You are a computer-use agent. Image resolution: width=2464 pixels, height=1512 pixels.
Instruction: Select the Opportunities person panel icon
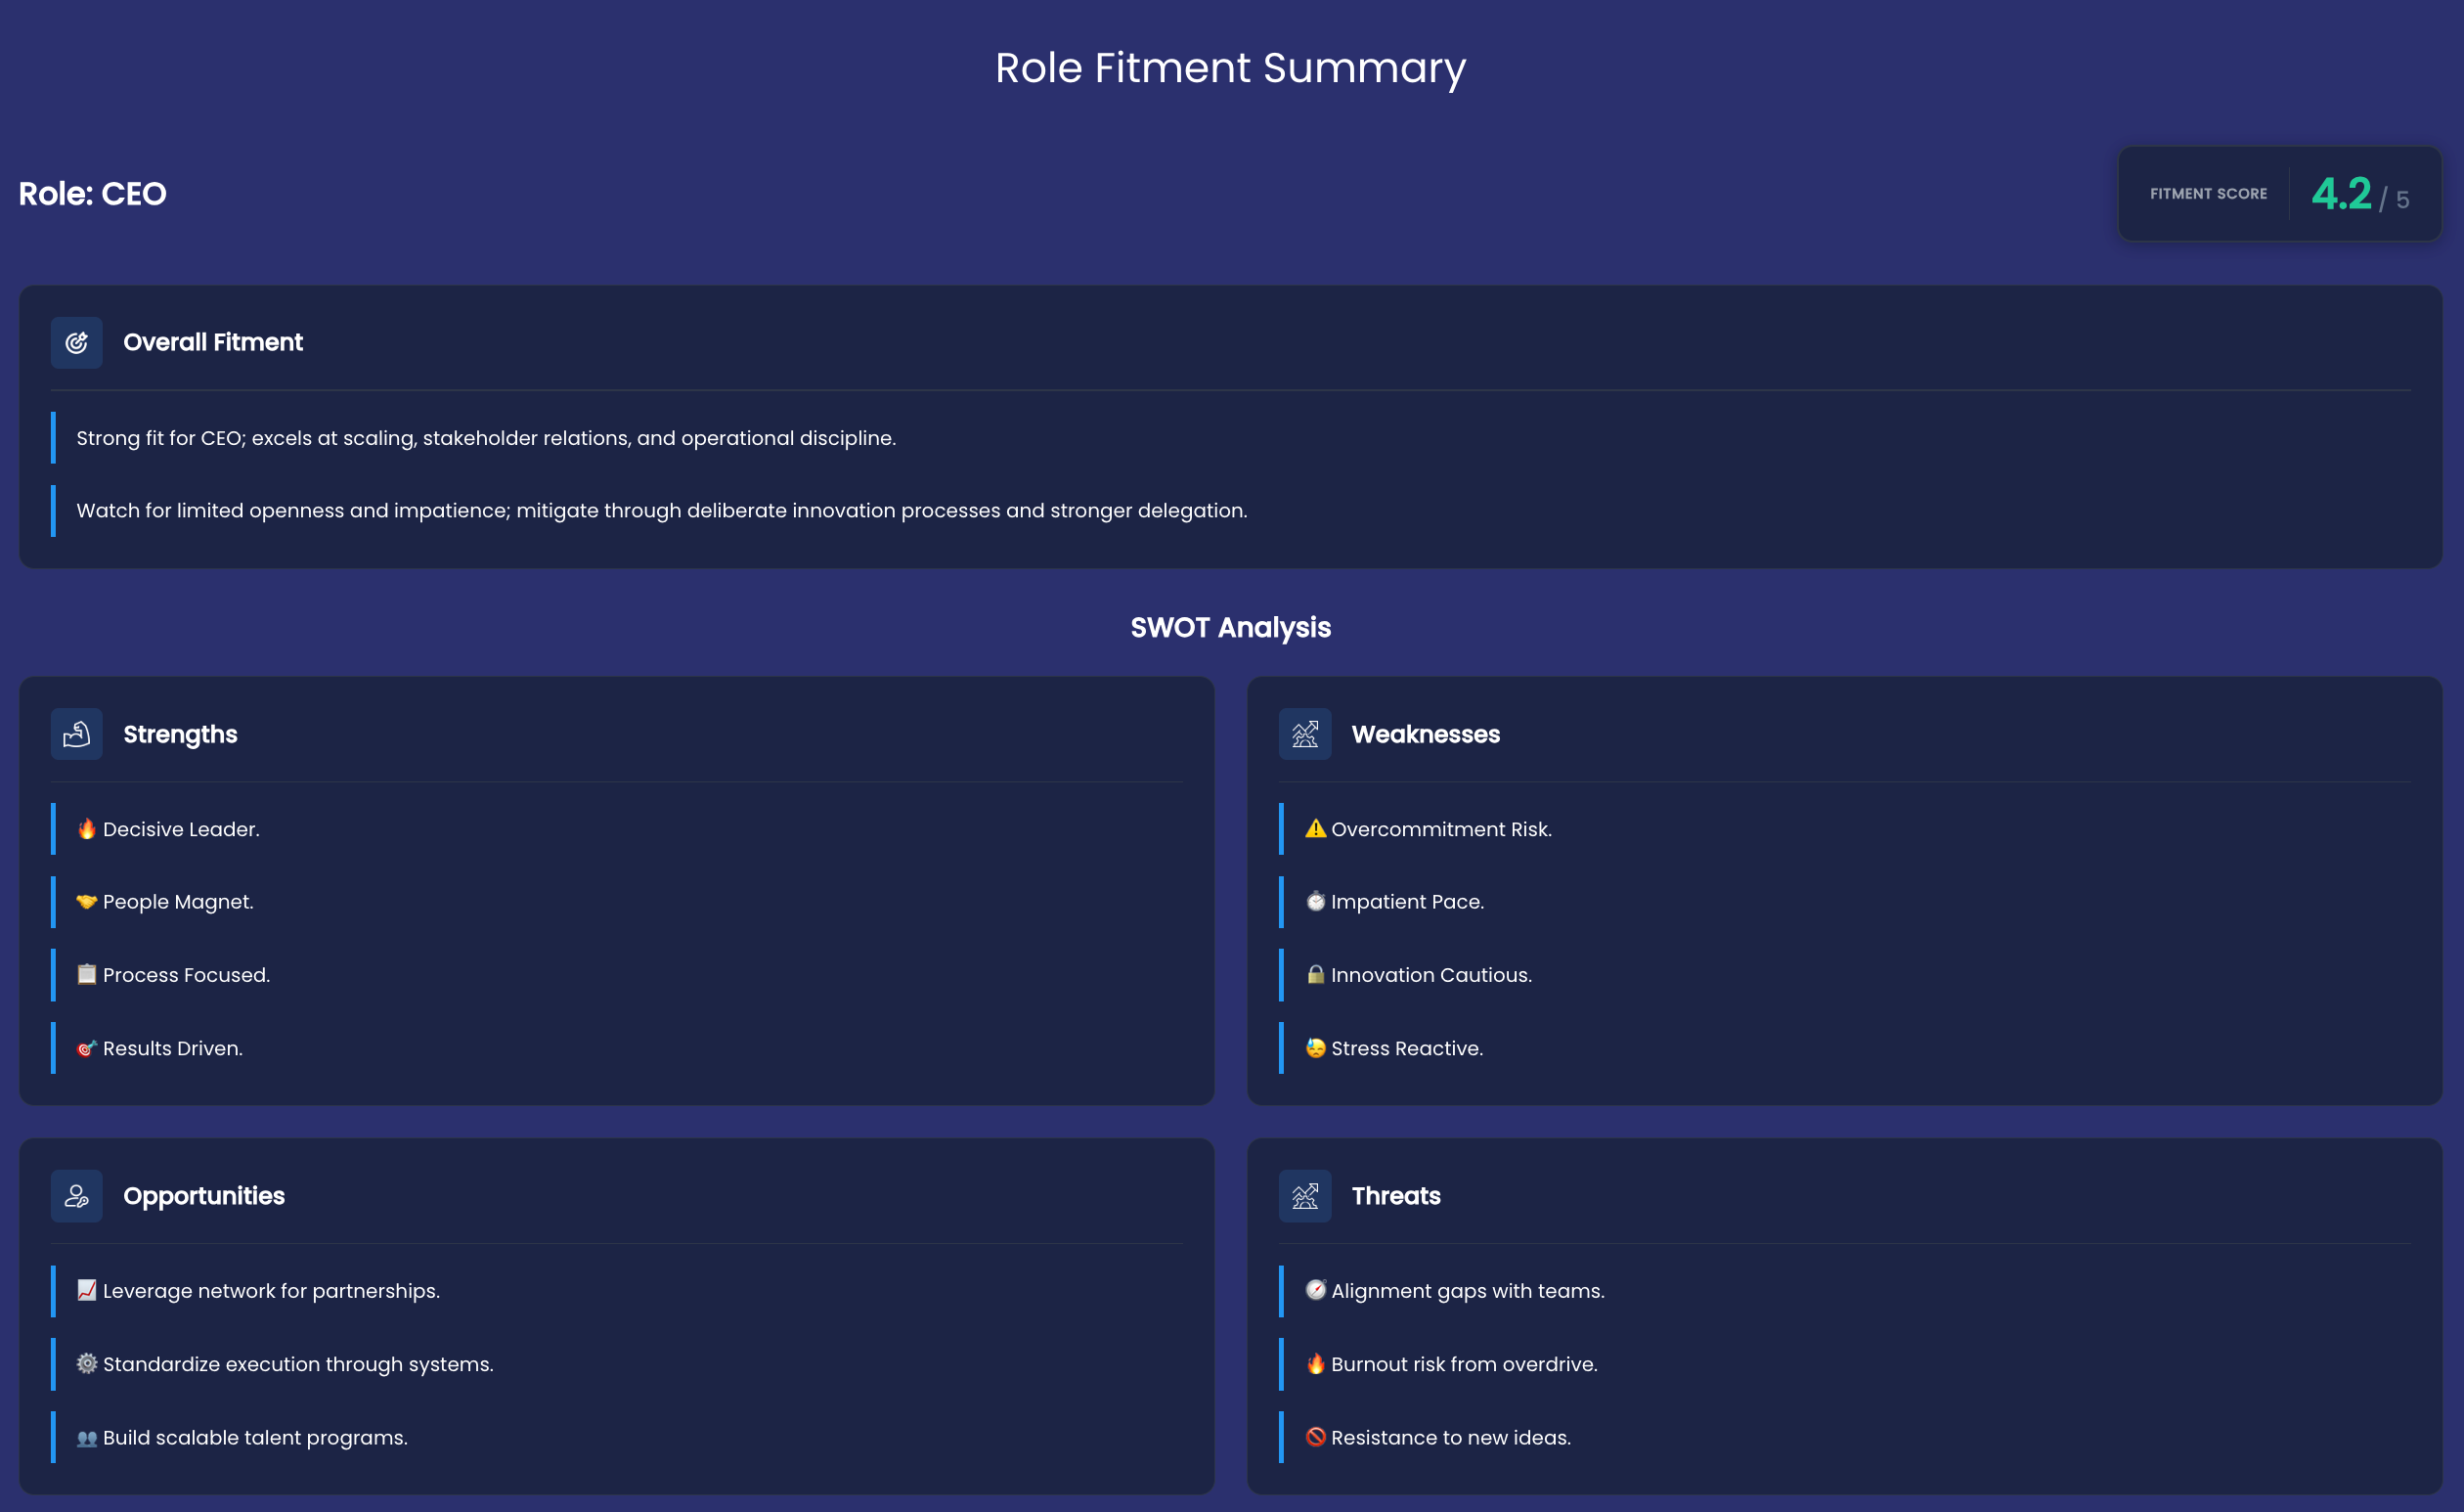point(76,1195)
